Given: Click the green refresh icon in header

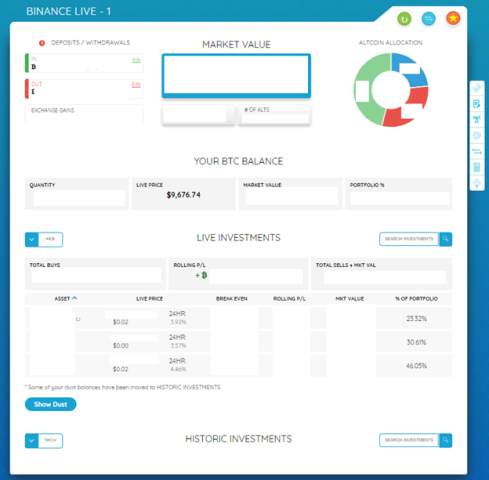Looking at the screenshot, I should click(x=404, y=19).
